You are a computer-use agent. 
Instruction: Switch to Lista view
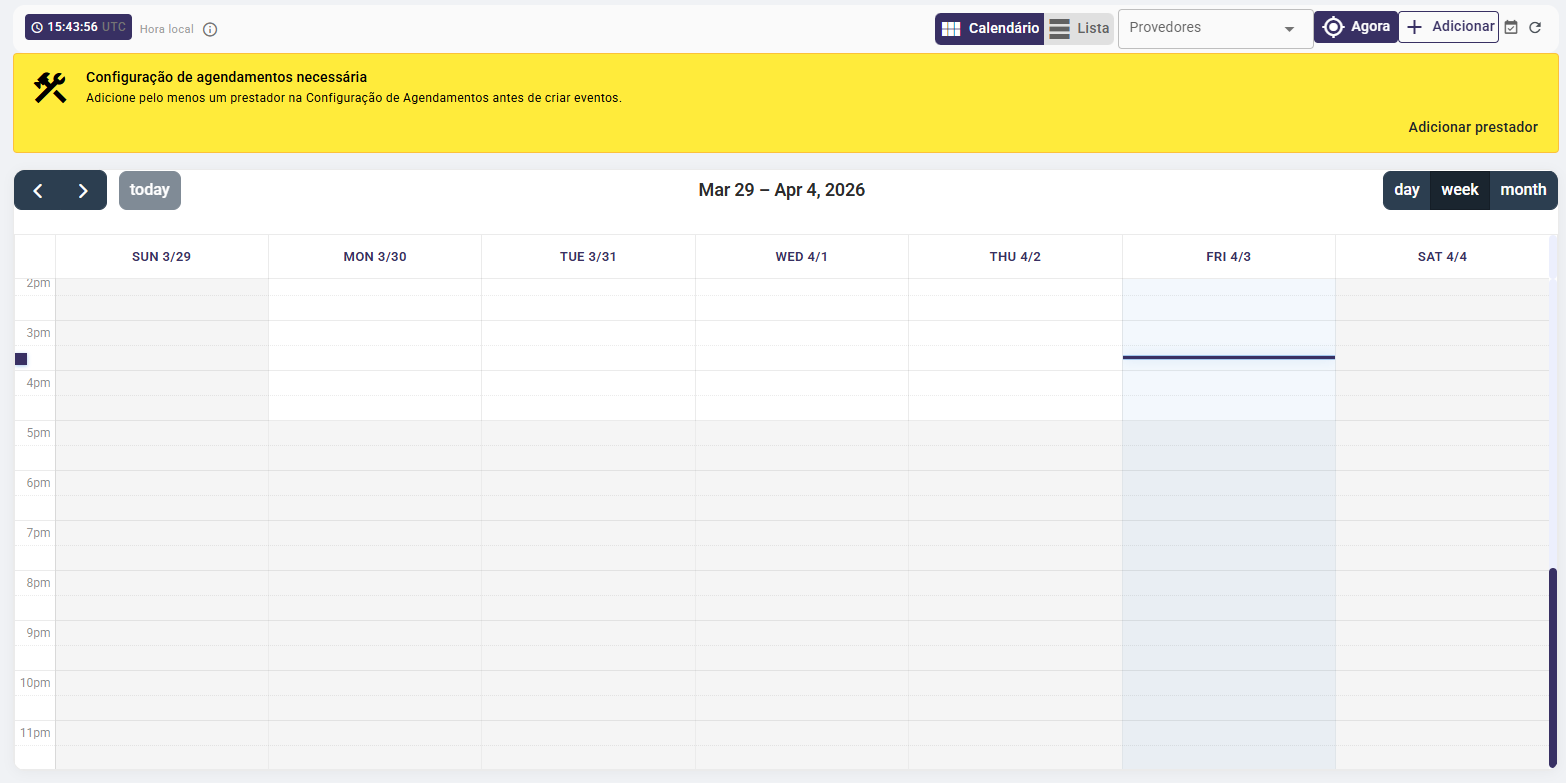point(1079,29)
